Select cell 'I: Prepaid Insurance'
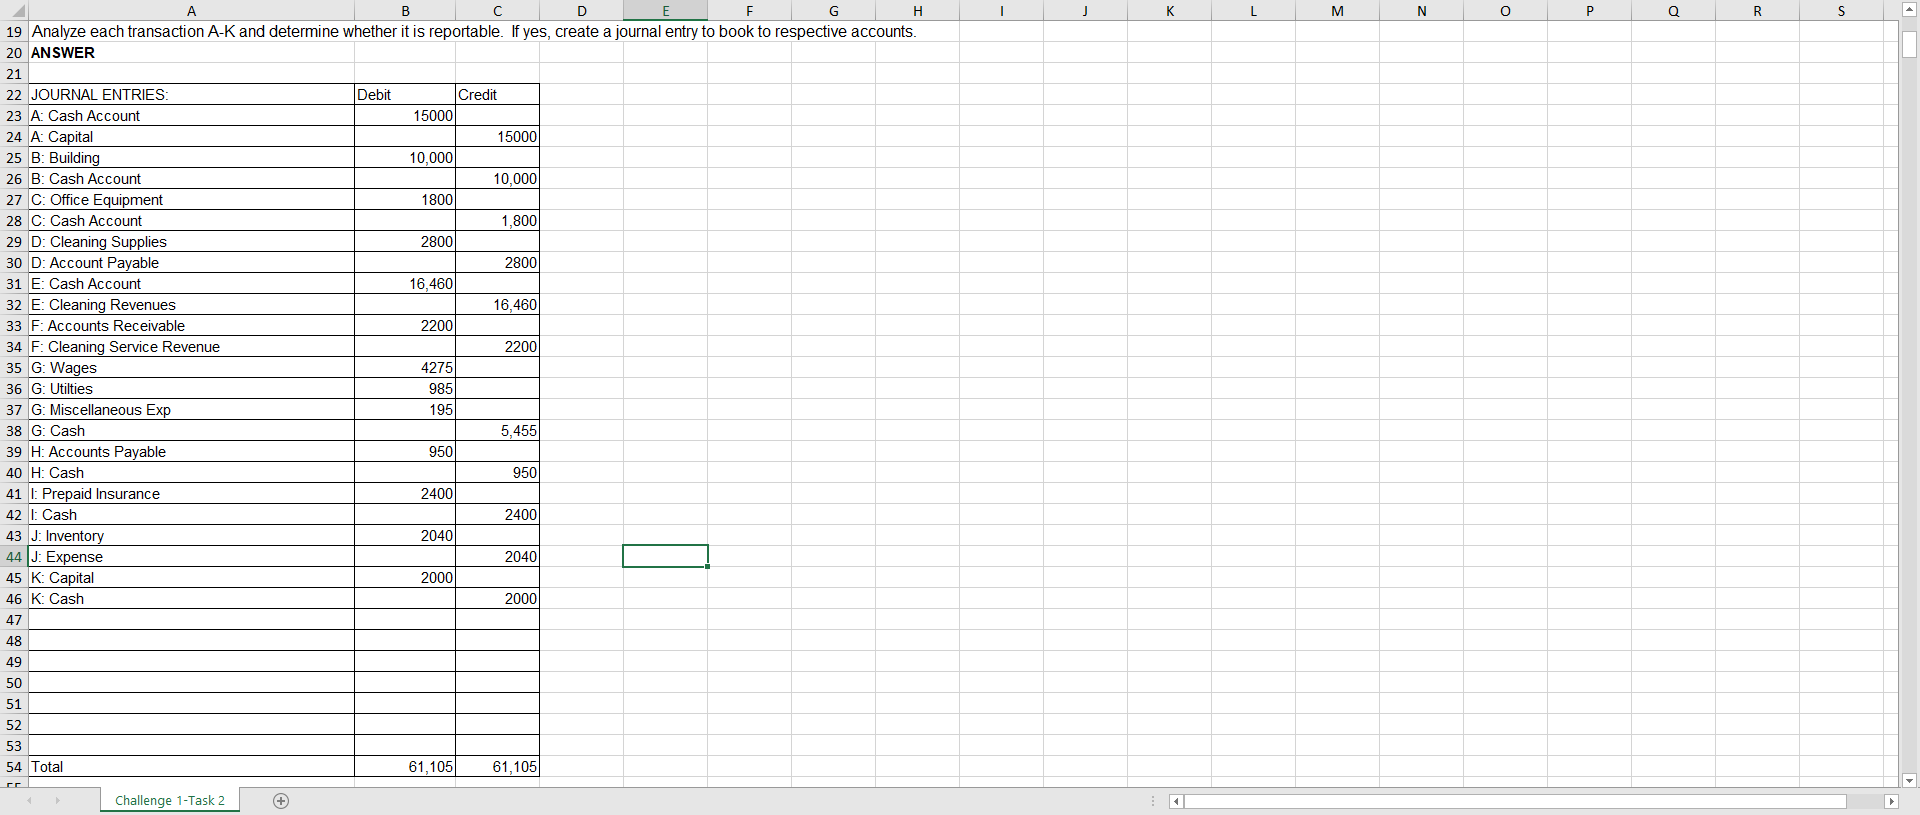 [191, 493]
